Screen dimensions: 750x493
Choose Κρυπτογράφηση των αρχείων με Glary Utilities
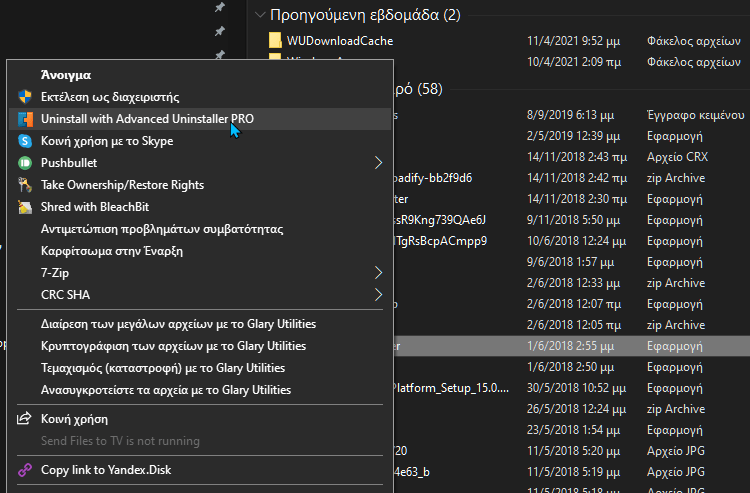tap(173, 346)
